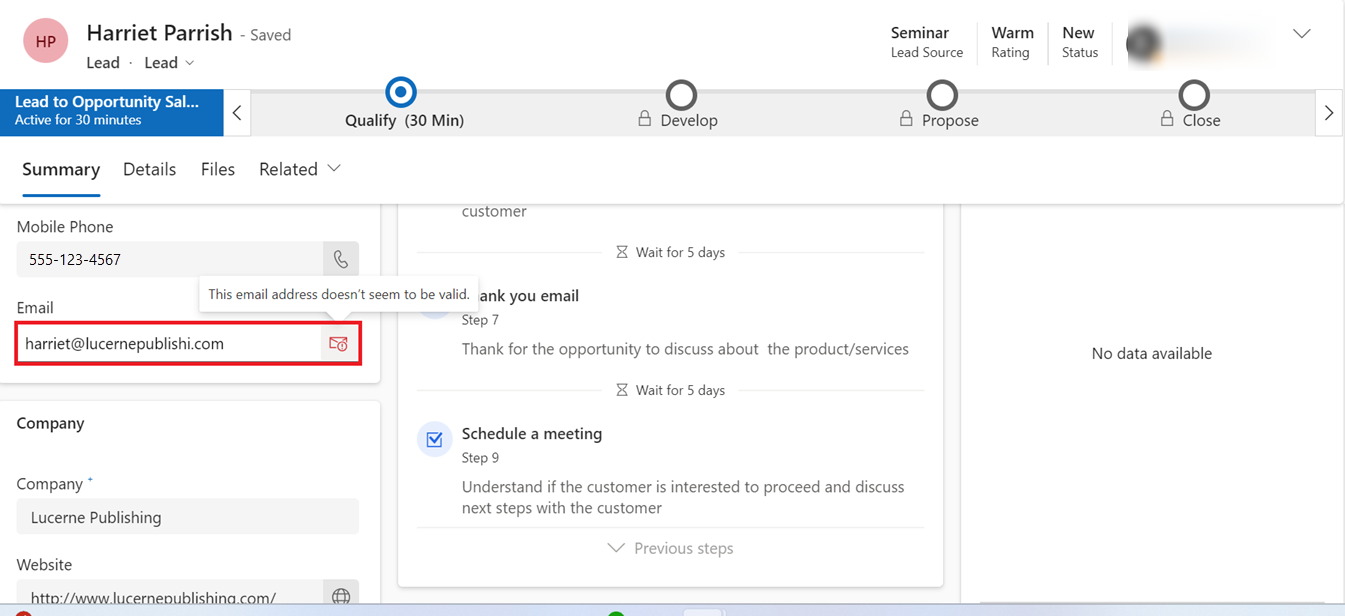This screenshot has width=1345, height=616.
Task: Select the Qualify stage circle
Action: coord(401,93)
